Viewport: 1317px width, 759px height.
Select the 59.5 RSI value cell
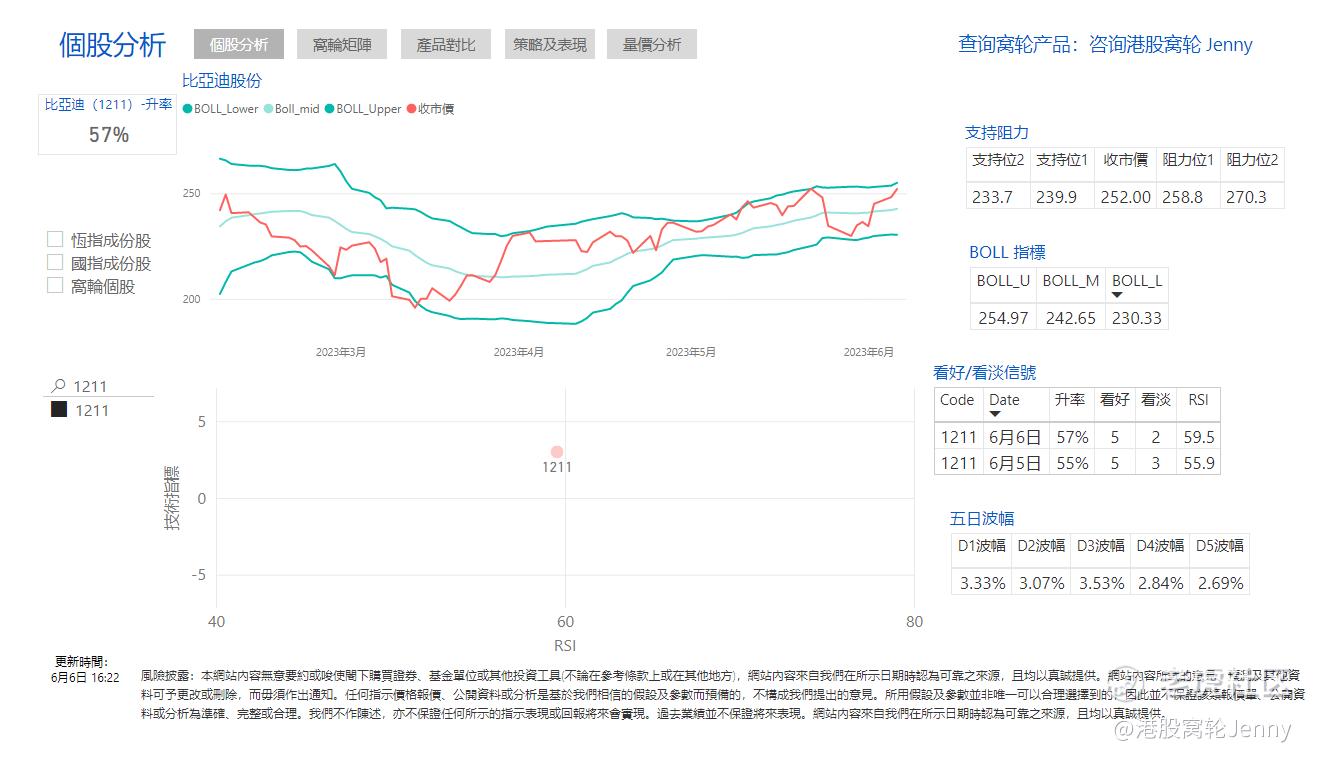[1198, 437]
